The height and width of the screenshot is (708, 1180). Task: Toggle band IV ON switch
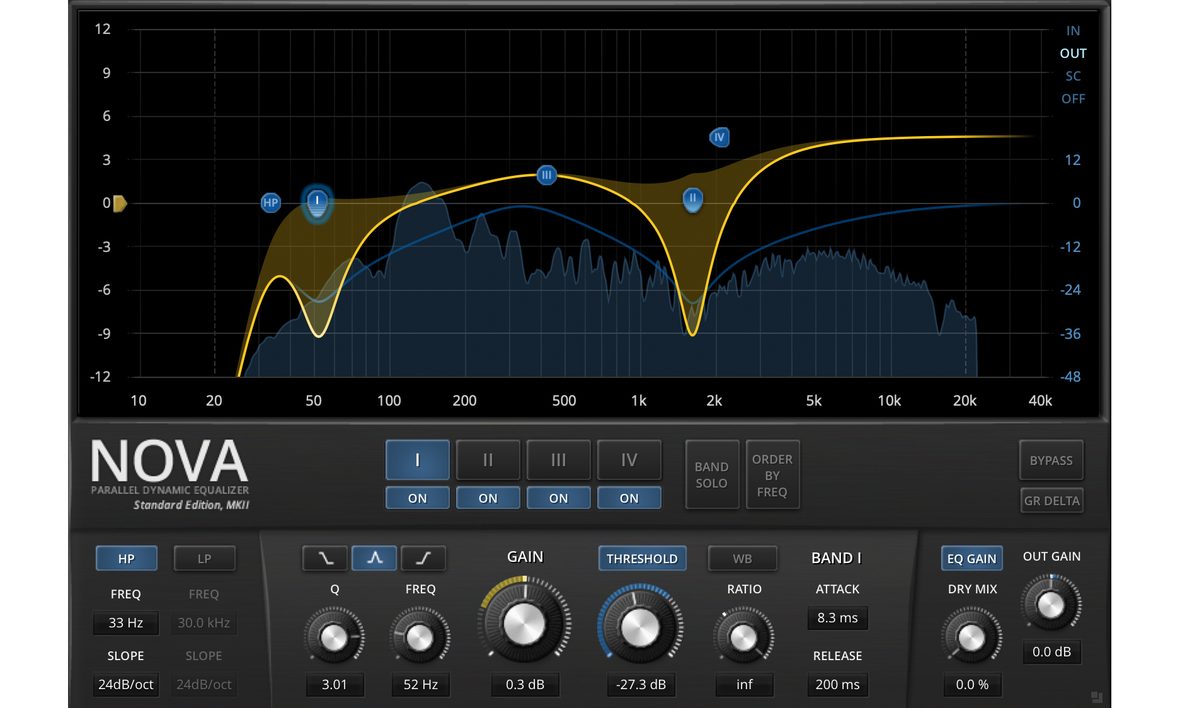[x=629, y=498]
